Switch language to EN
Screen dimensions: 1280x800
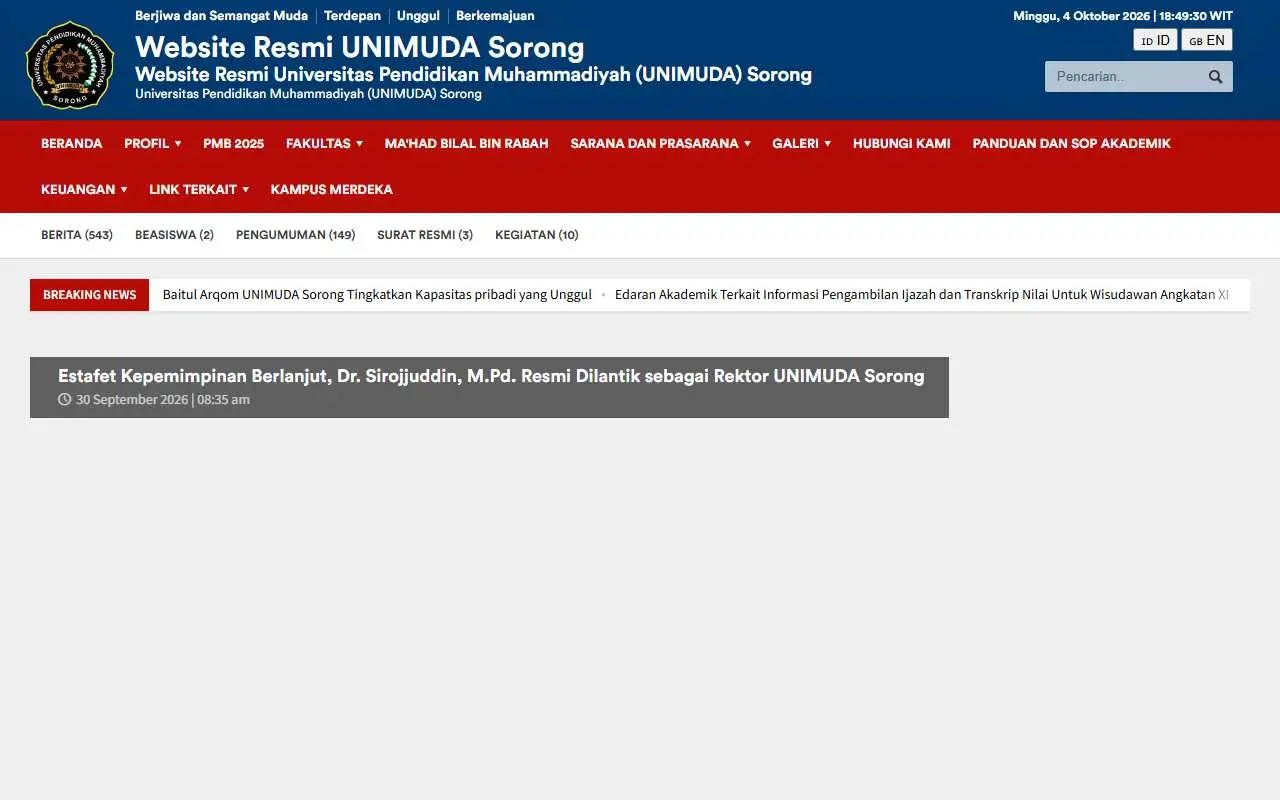tap(1207, 40)
